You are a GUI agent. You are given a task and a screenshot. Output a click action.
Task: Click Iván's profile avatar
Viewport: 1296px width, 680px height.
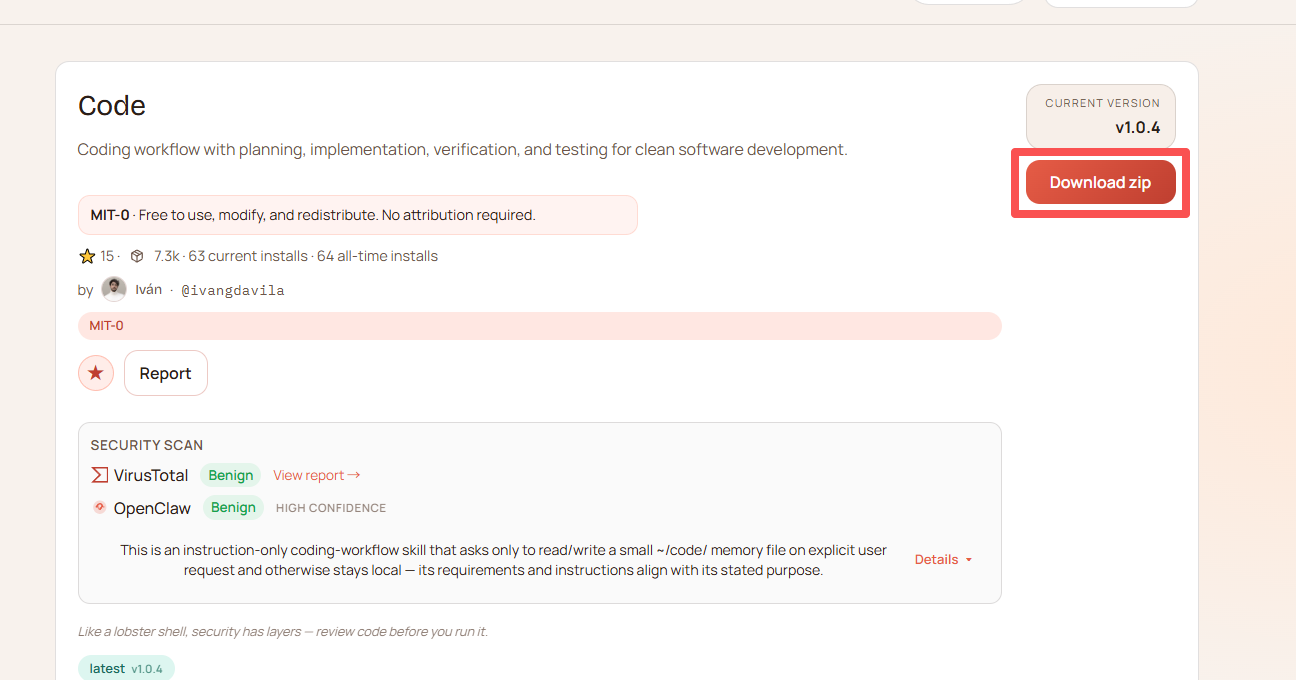[x=114, y=290]
